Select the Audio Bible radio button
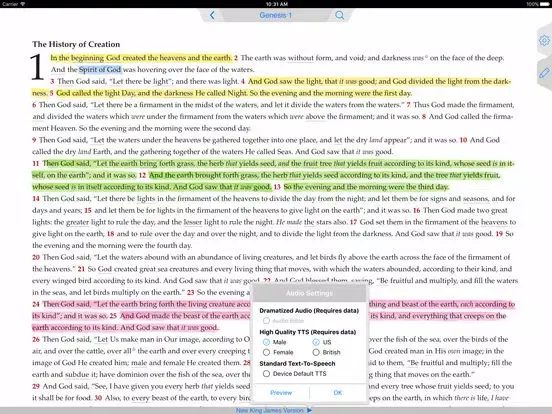Screen dimensions: 552x414 click(x=266, y=320)
